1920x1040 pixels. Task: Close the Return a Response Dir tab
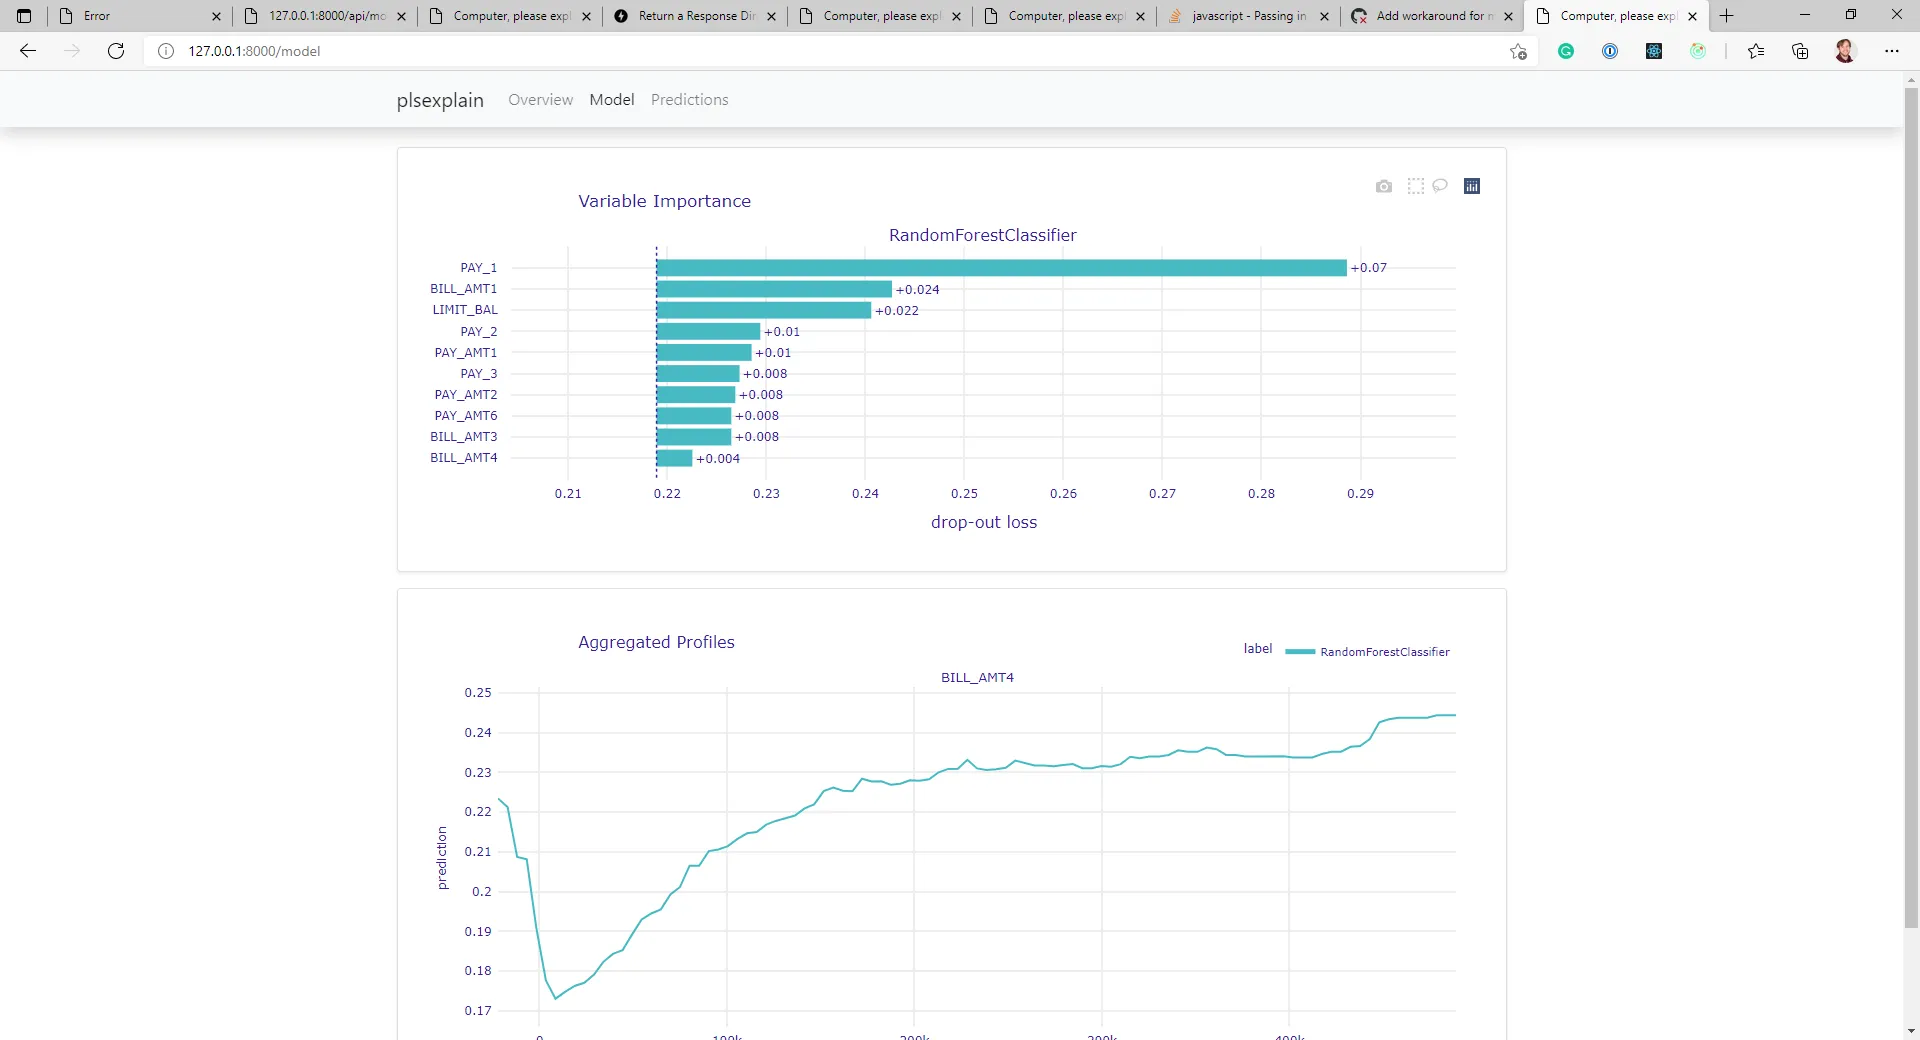click(772, 16)
